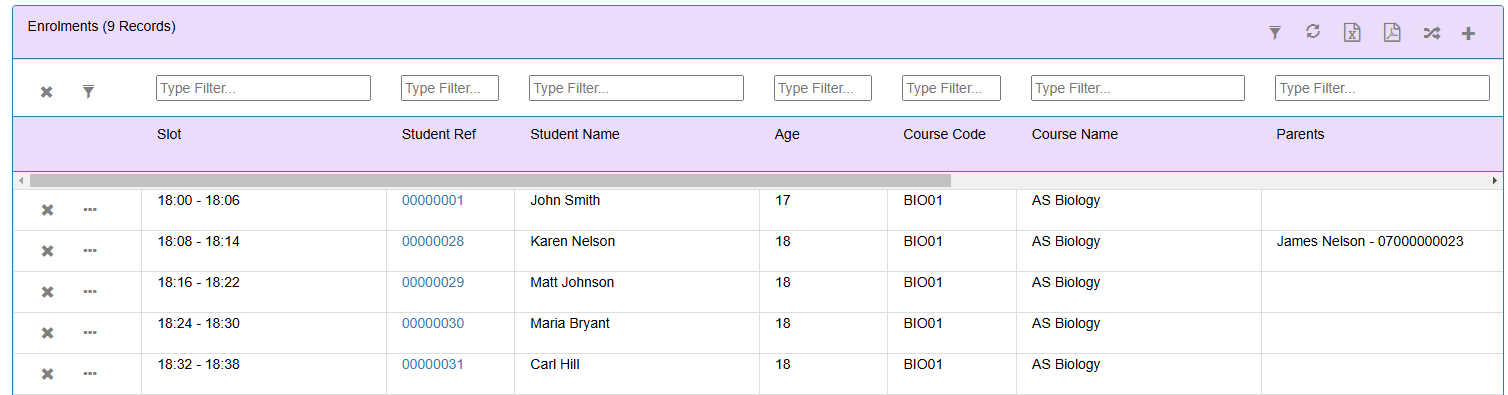Export enrolments to Excel file
1508x395 pixels.
[1352, 33]
